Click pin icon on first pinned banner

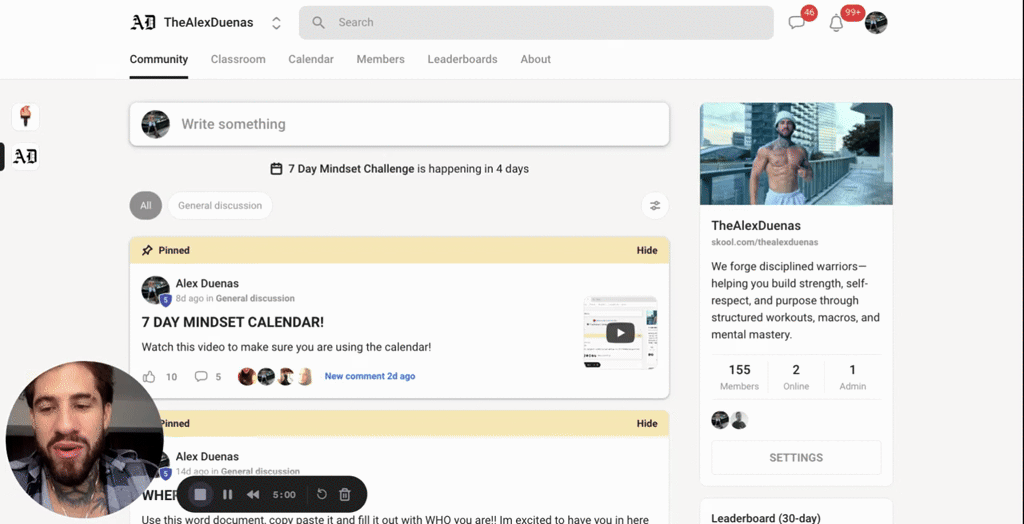click(147, 250)
